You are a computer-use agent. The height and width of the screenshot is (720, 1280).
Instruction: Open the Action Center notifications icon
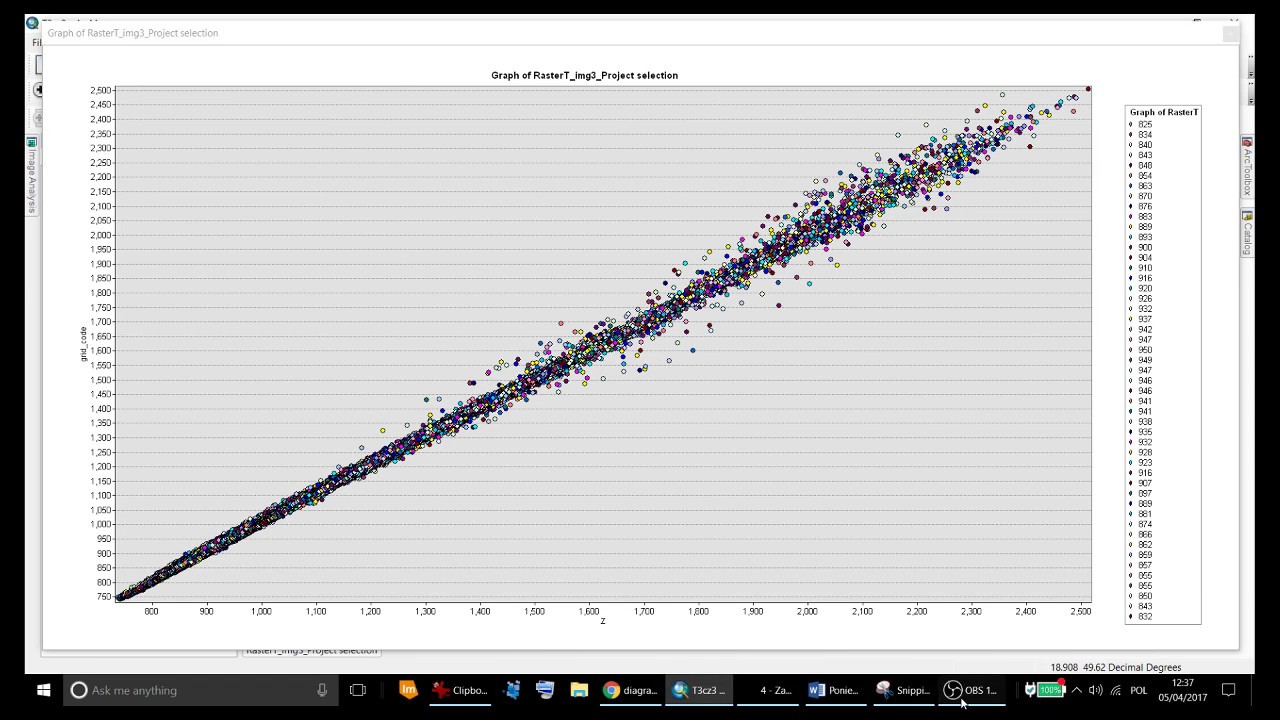(1229, 690)
